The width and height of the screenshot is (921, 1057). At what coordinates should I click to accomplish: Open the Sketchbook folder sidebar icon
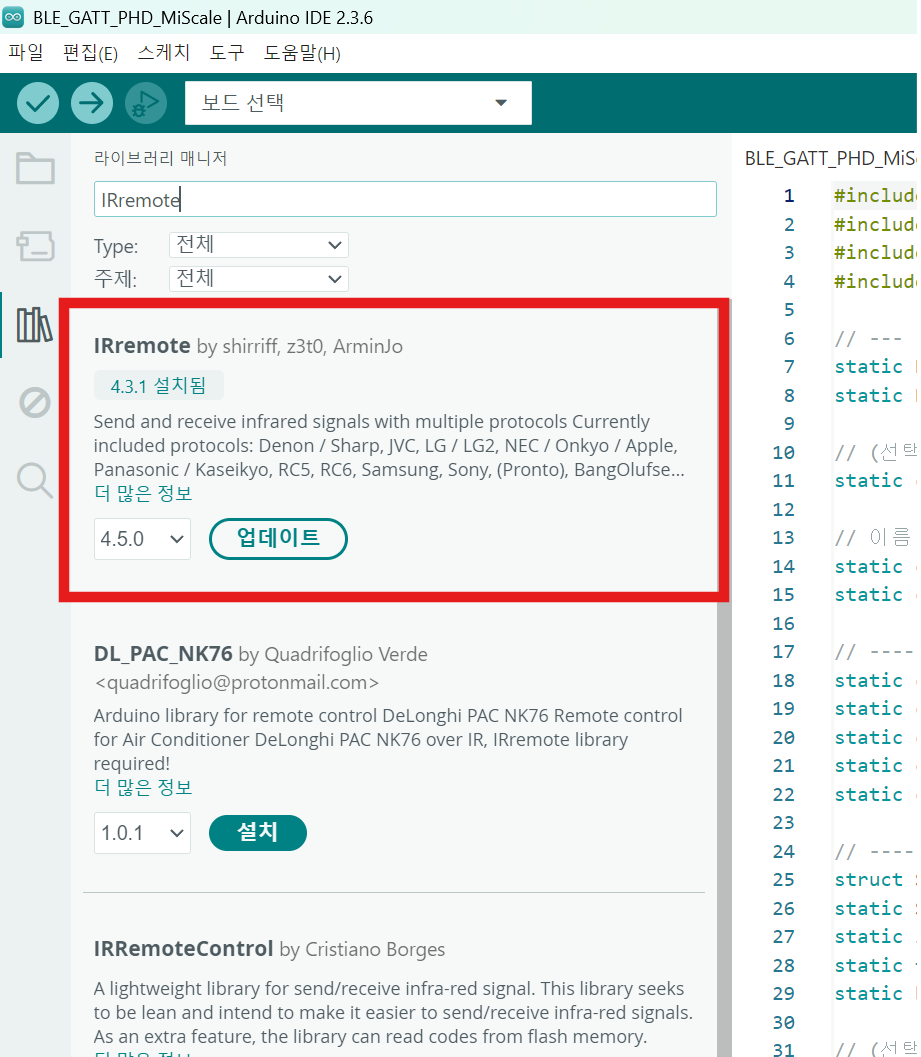coord(35,168)
